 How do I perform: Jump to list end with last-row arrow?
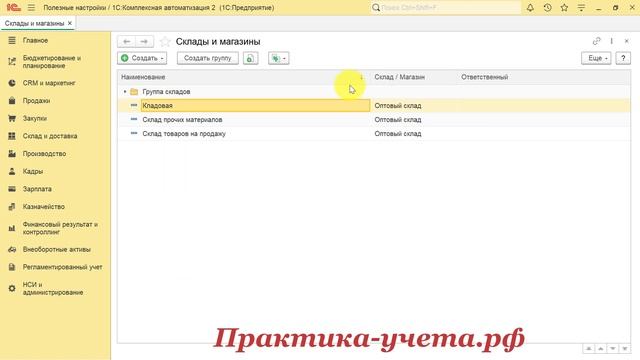pyautogui.click(x=625, y=349)
